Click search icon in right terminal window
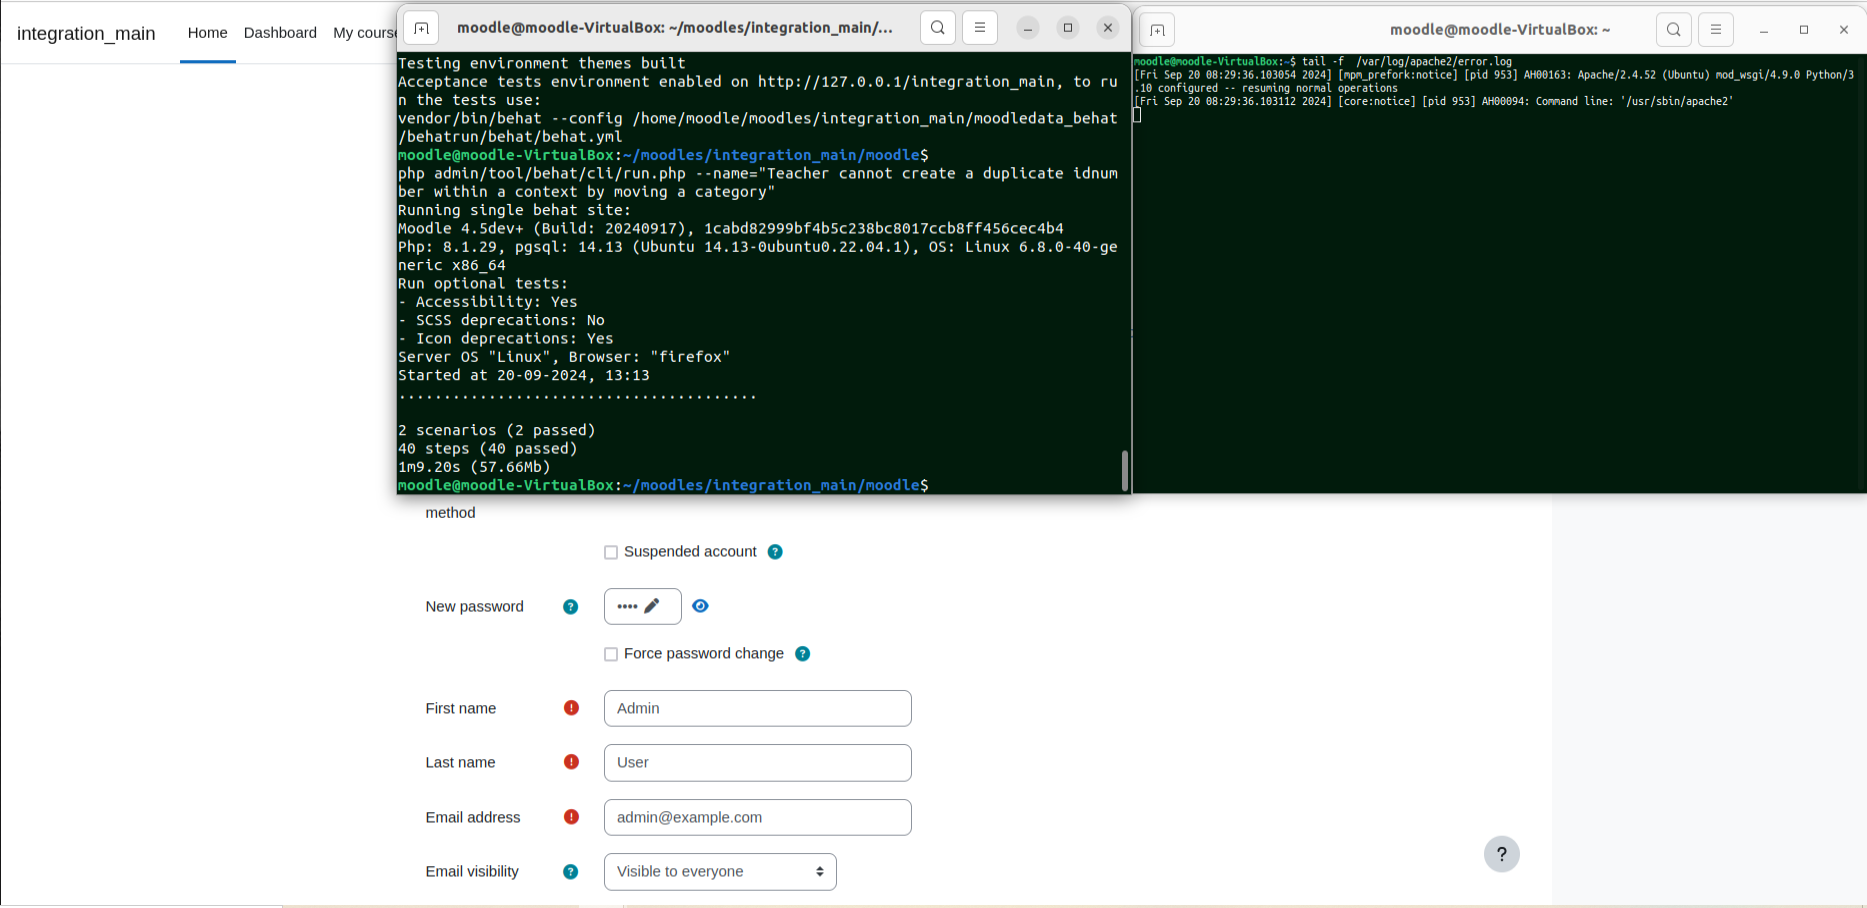Viewport: 1867px width, 908px height. 1674,30
